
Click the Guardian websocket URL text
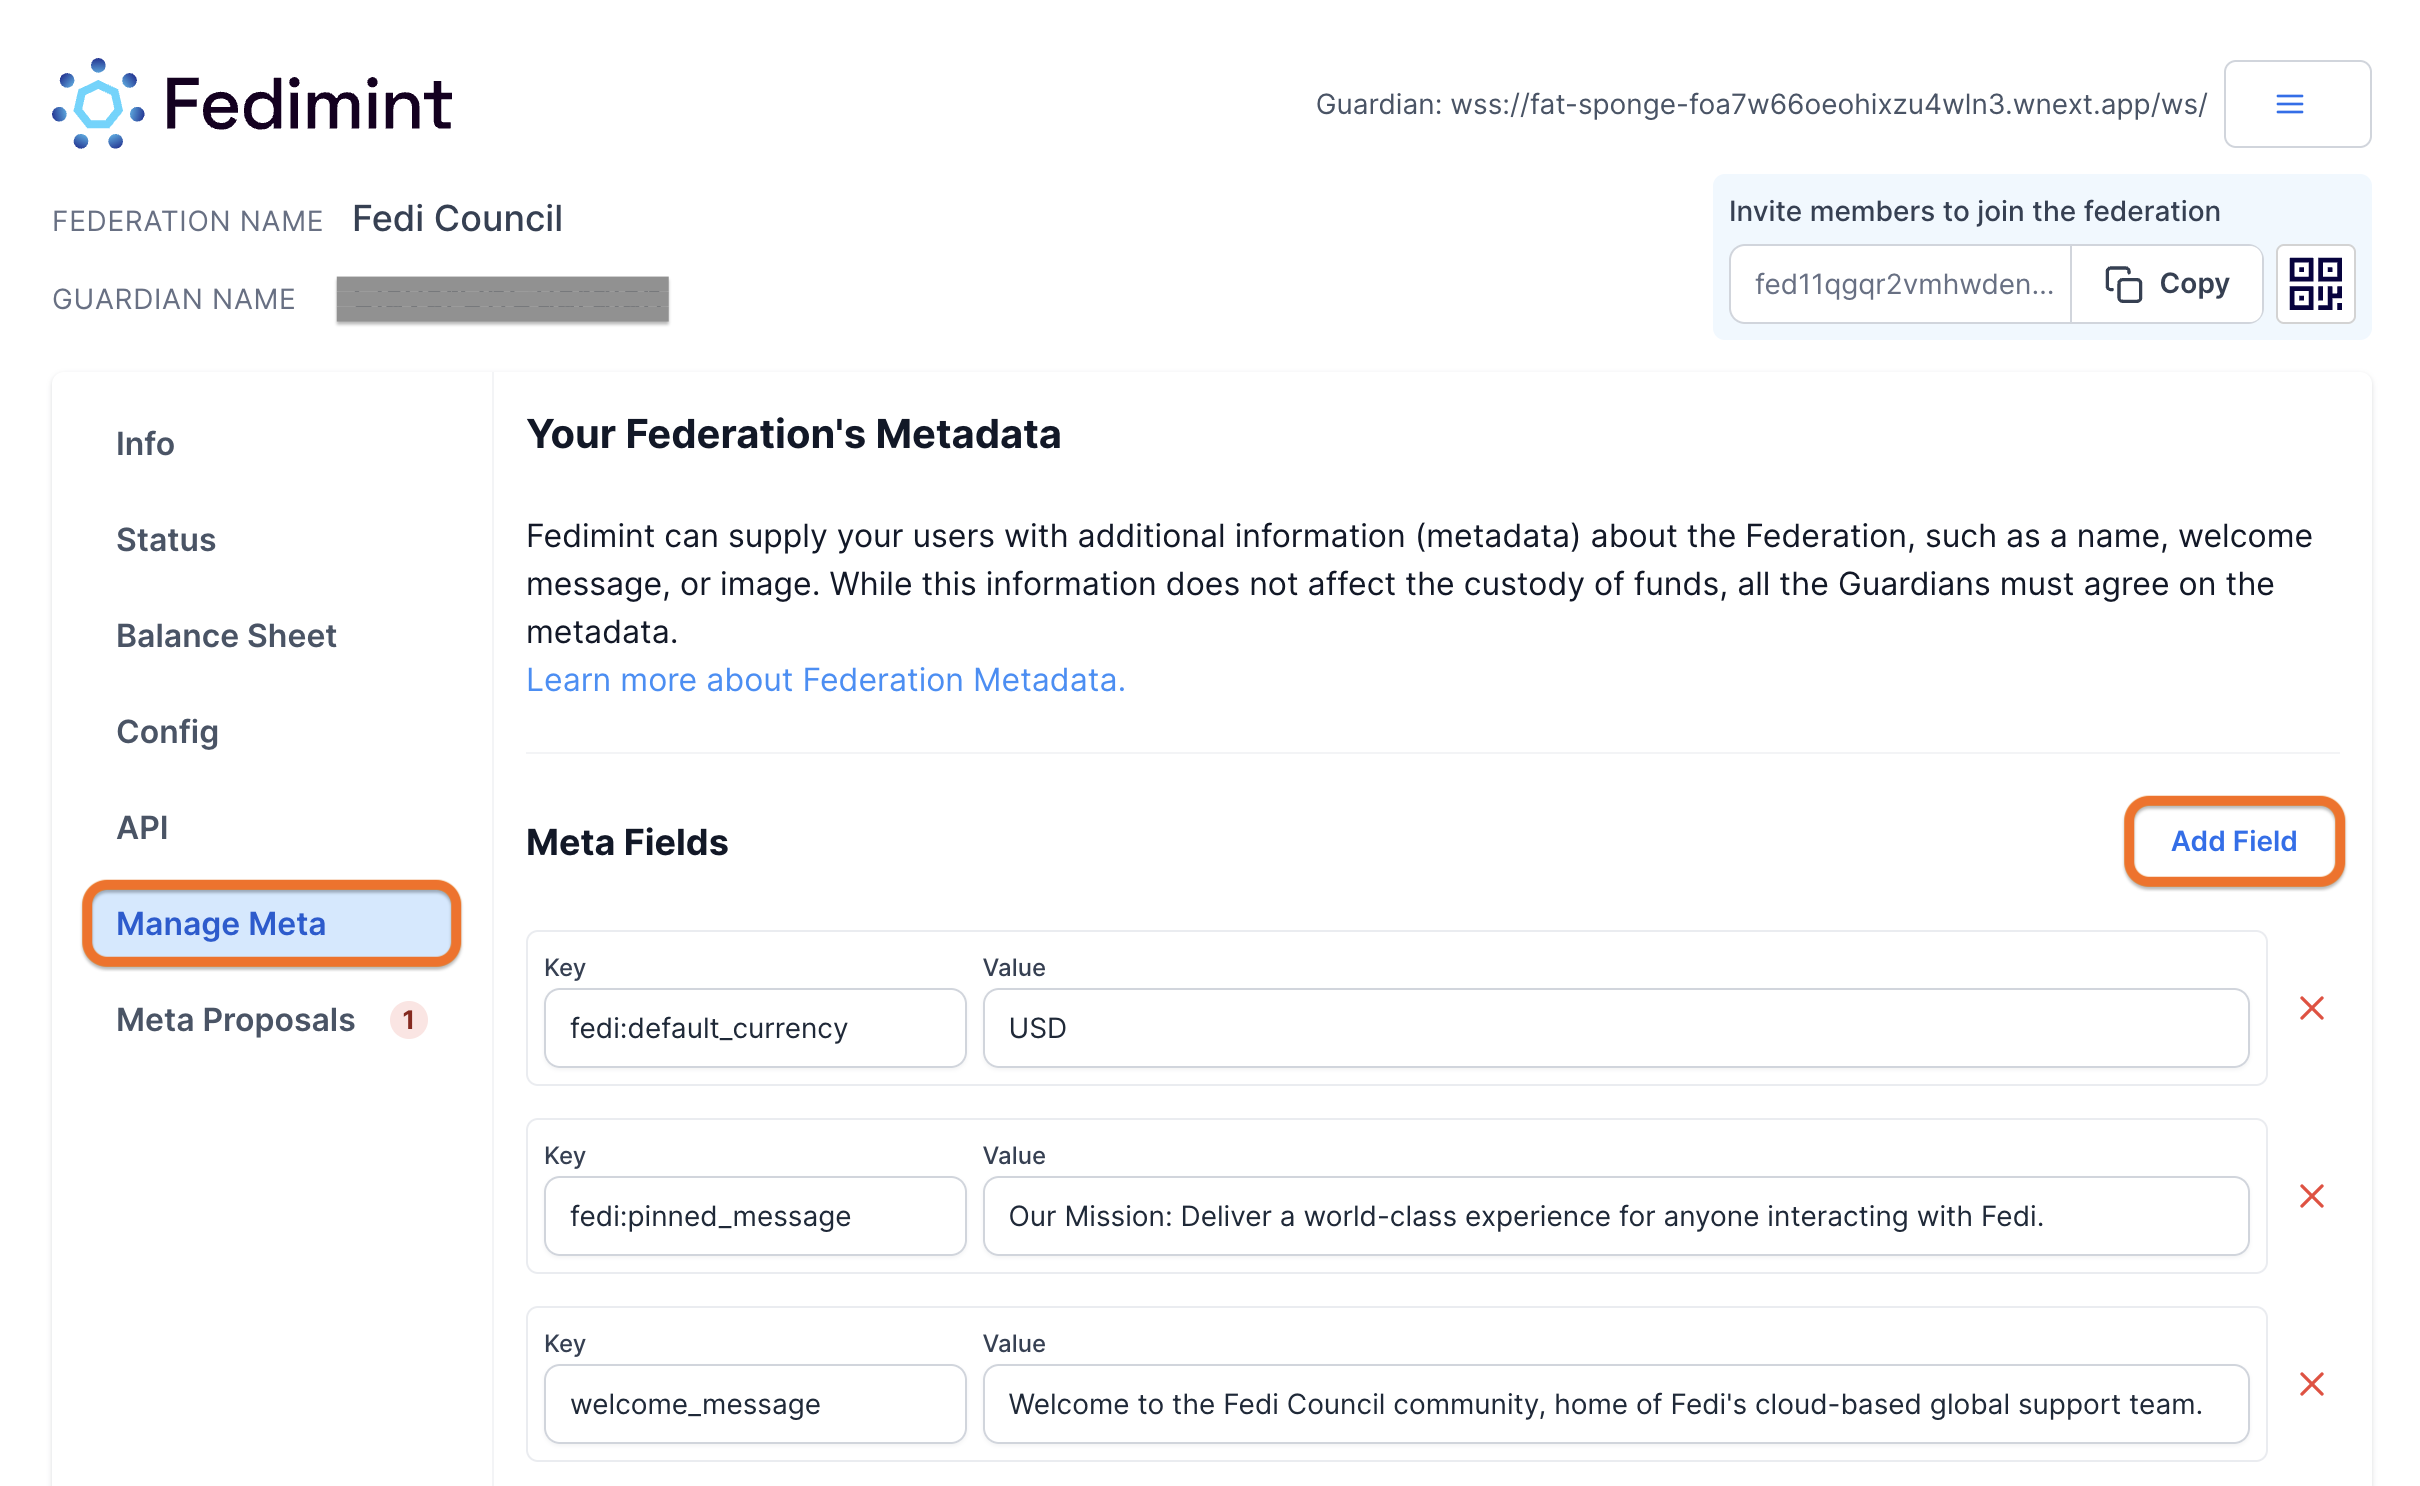1761,104
